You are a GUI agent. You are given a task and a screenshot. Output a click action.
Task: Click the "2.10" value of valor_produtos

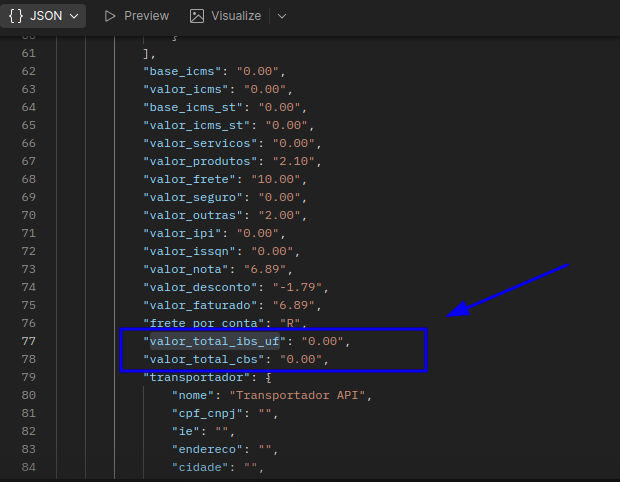[x=293, y=161]
